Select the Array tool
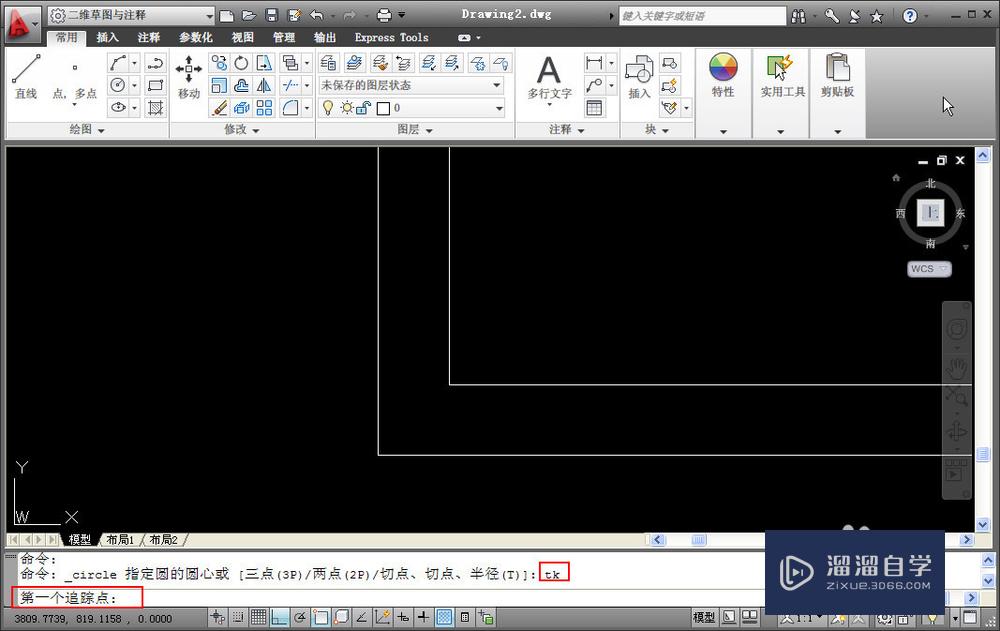 click(x=264, y=107)
